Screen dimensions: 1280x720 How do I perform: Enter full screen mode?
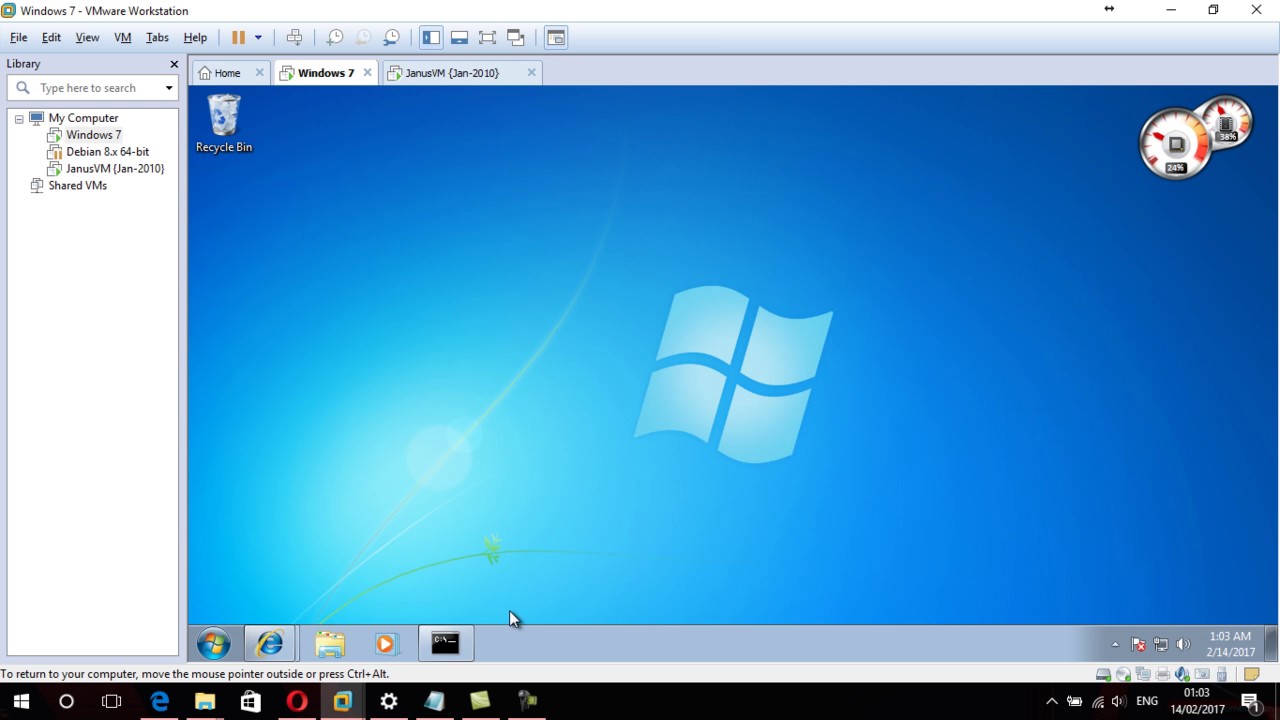(487, 37)
